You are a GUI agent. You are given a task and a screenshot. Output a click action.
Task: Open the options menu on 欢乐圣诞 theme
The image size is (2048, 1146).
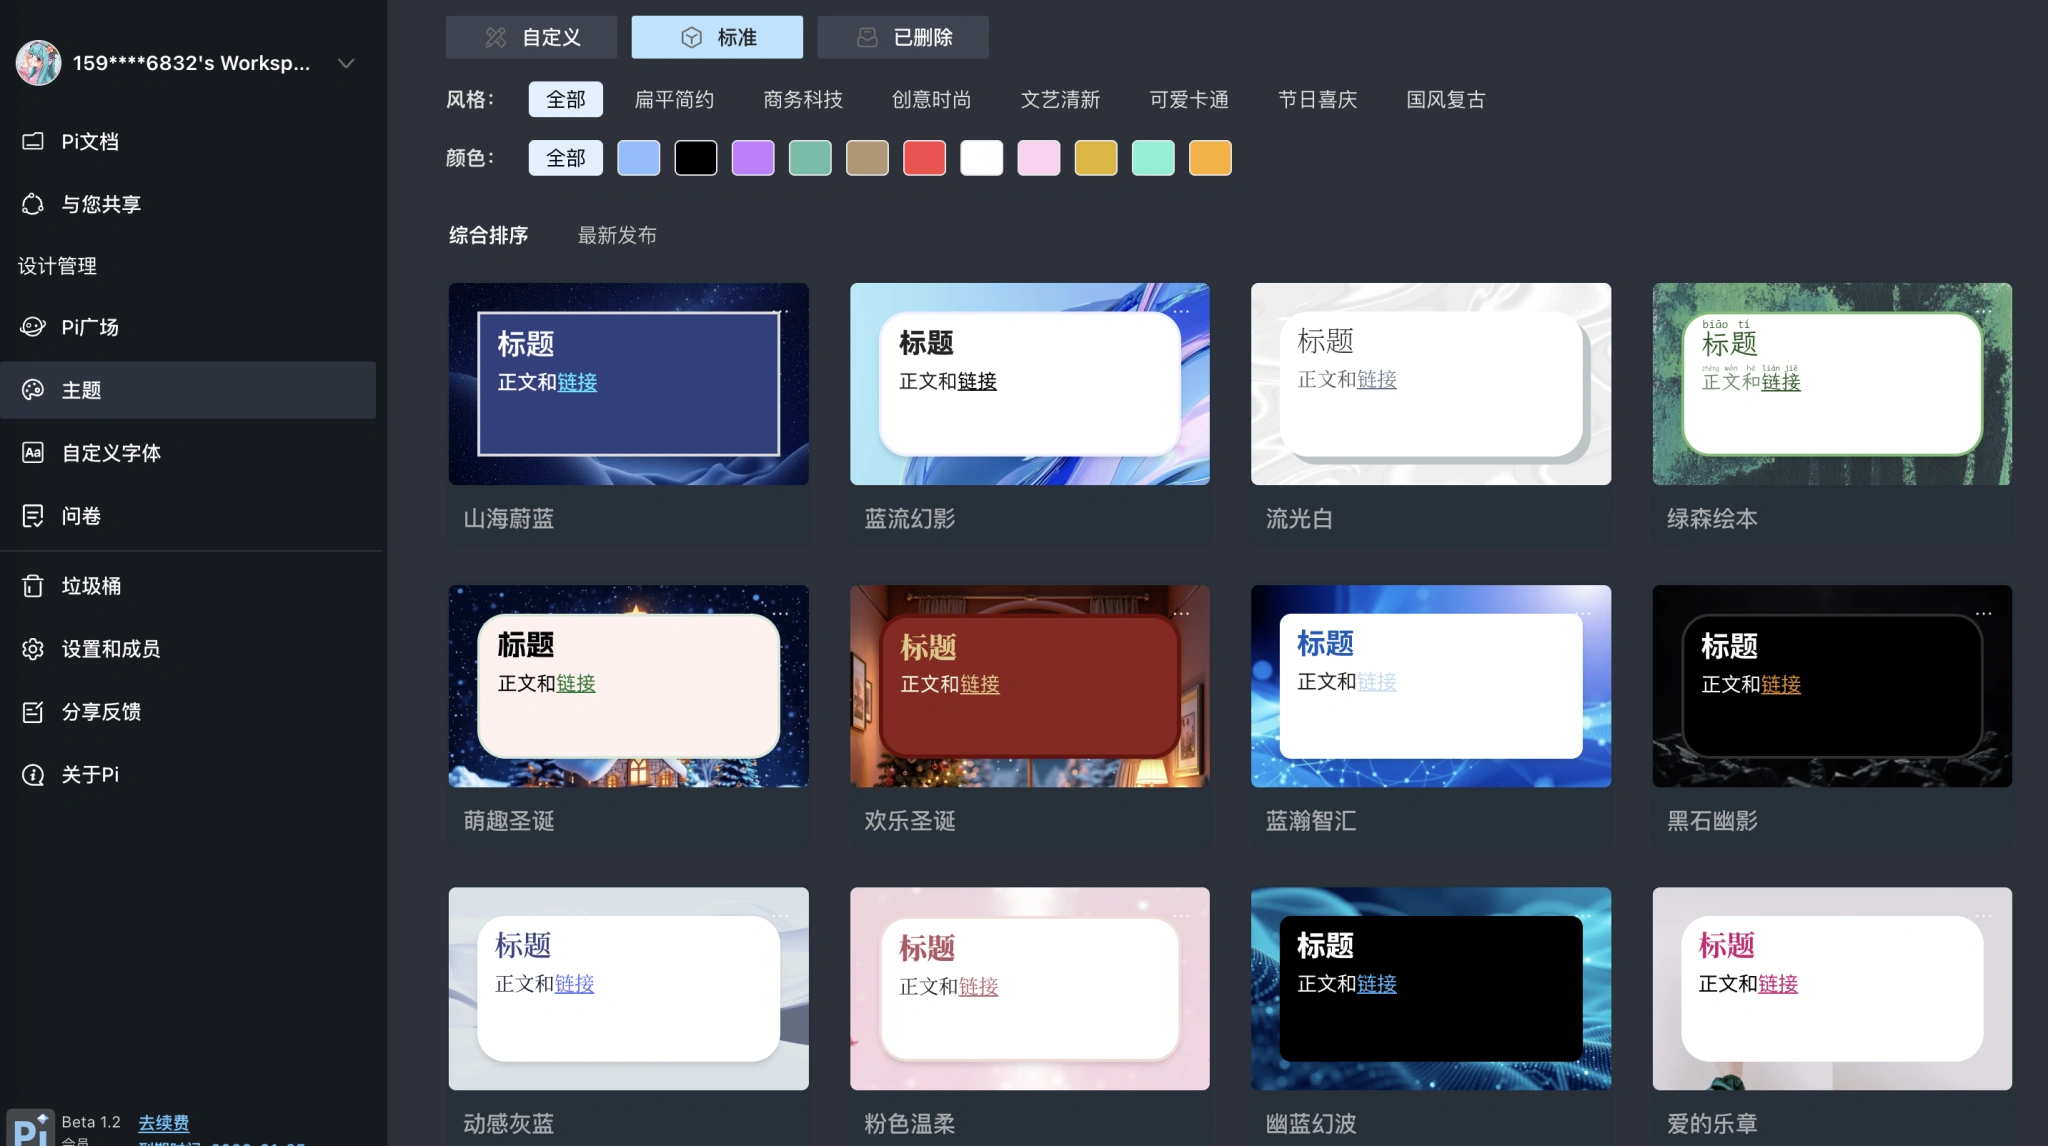(x=1181, y=613)
